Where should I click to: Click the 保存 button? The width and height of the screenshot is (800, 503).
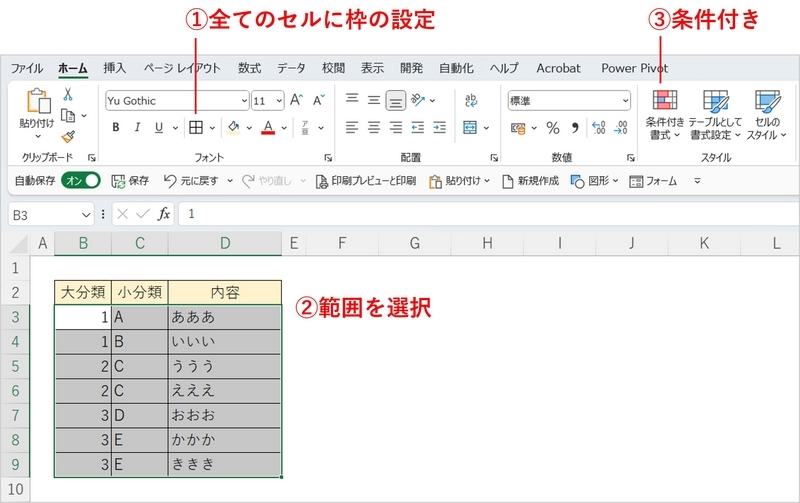click(x=131, y=181)
